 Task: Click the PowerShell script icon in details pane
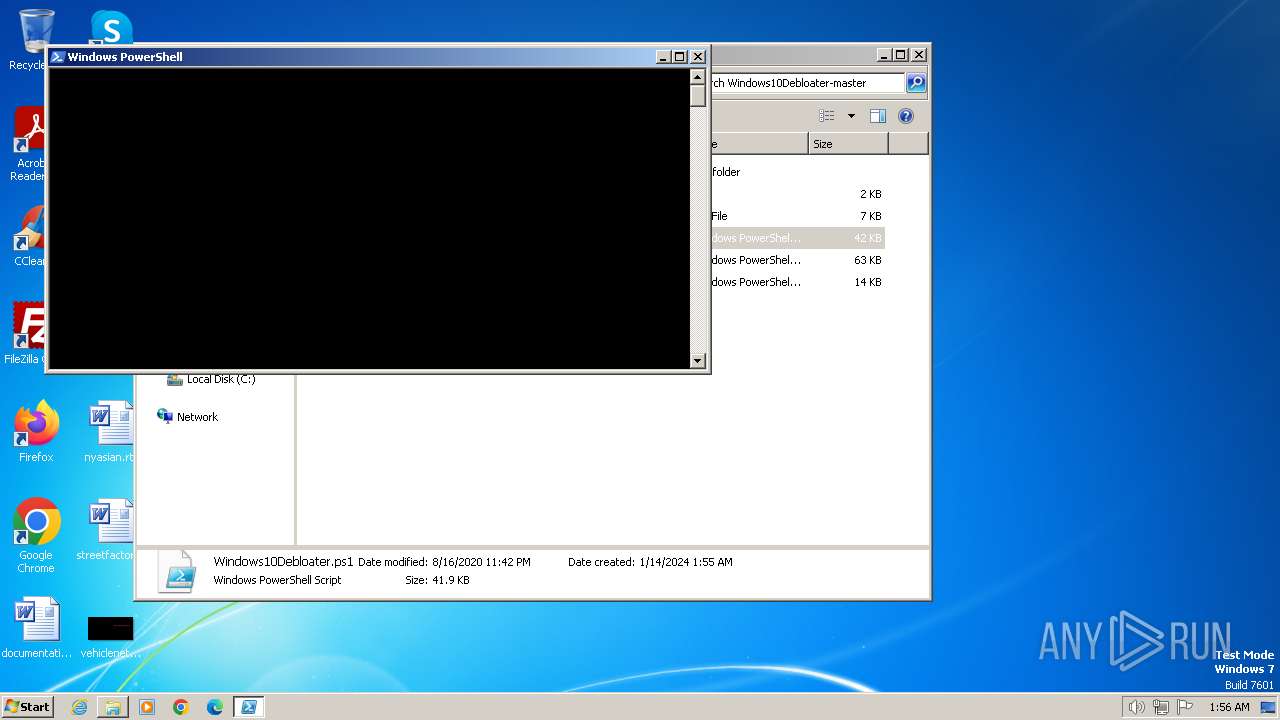point(177,571)
